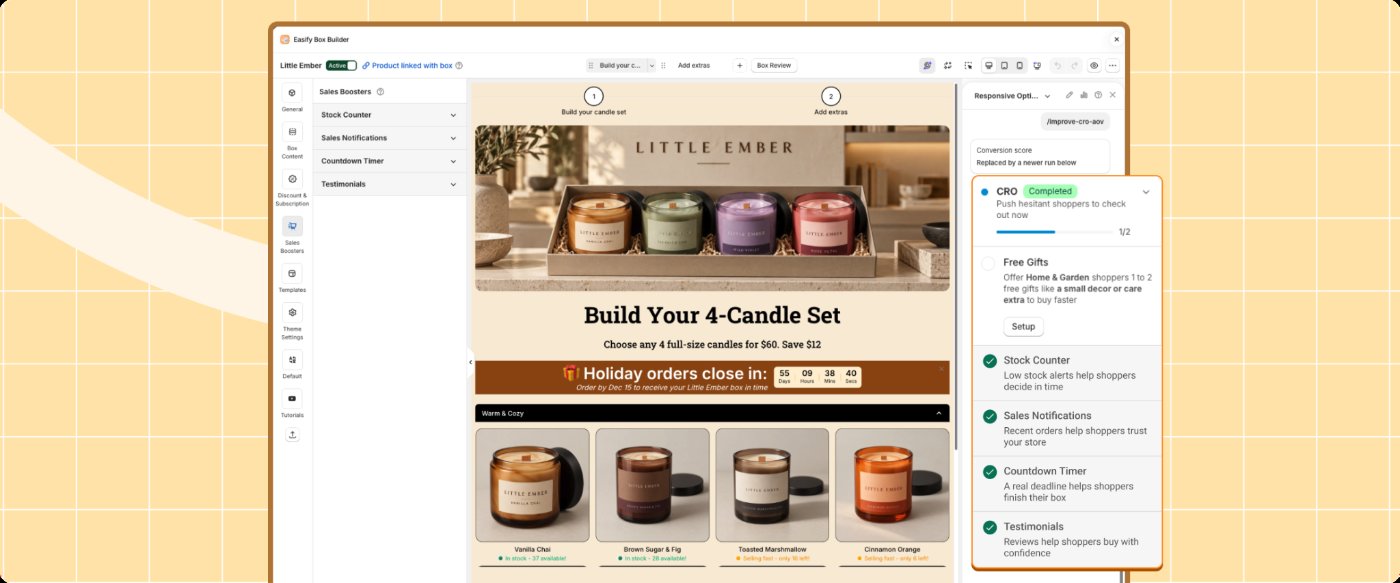Go to step 2 Add extras in preview
Screen dimensions: 1400x583
coord(831,102)
